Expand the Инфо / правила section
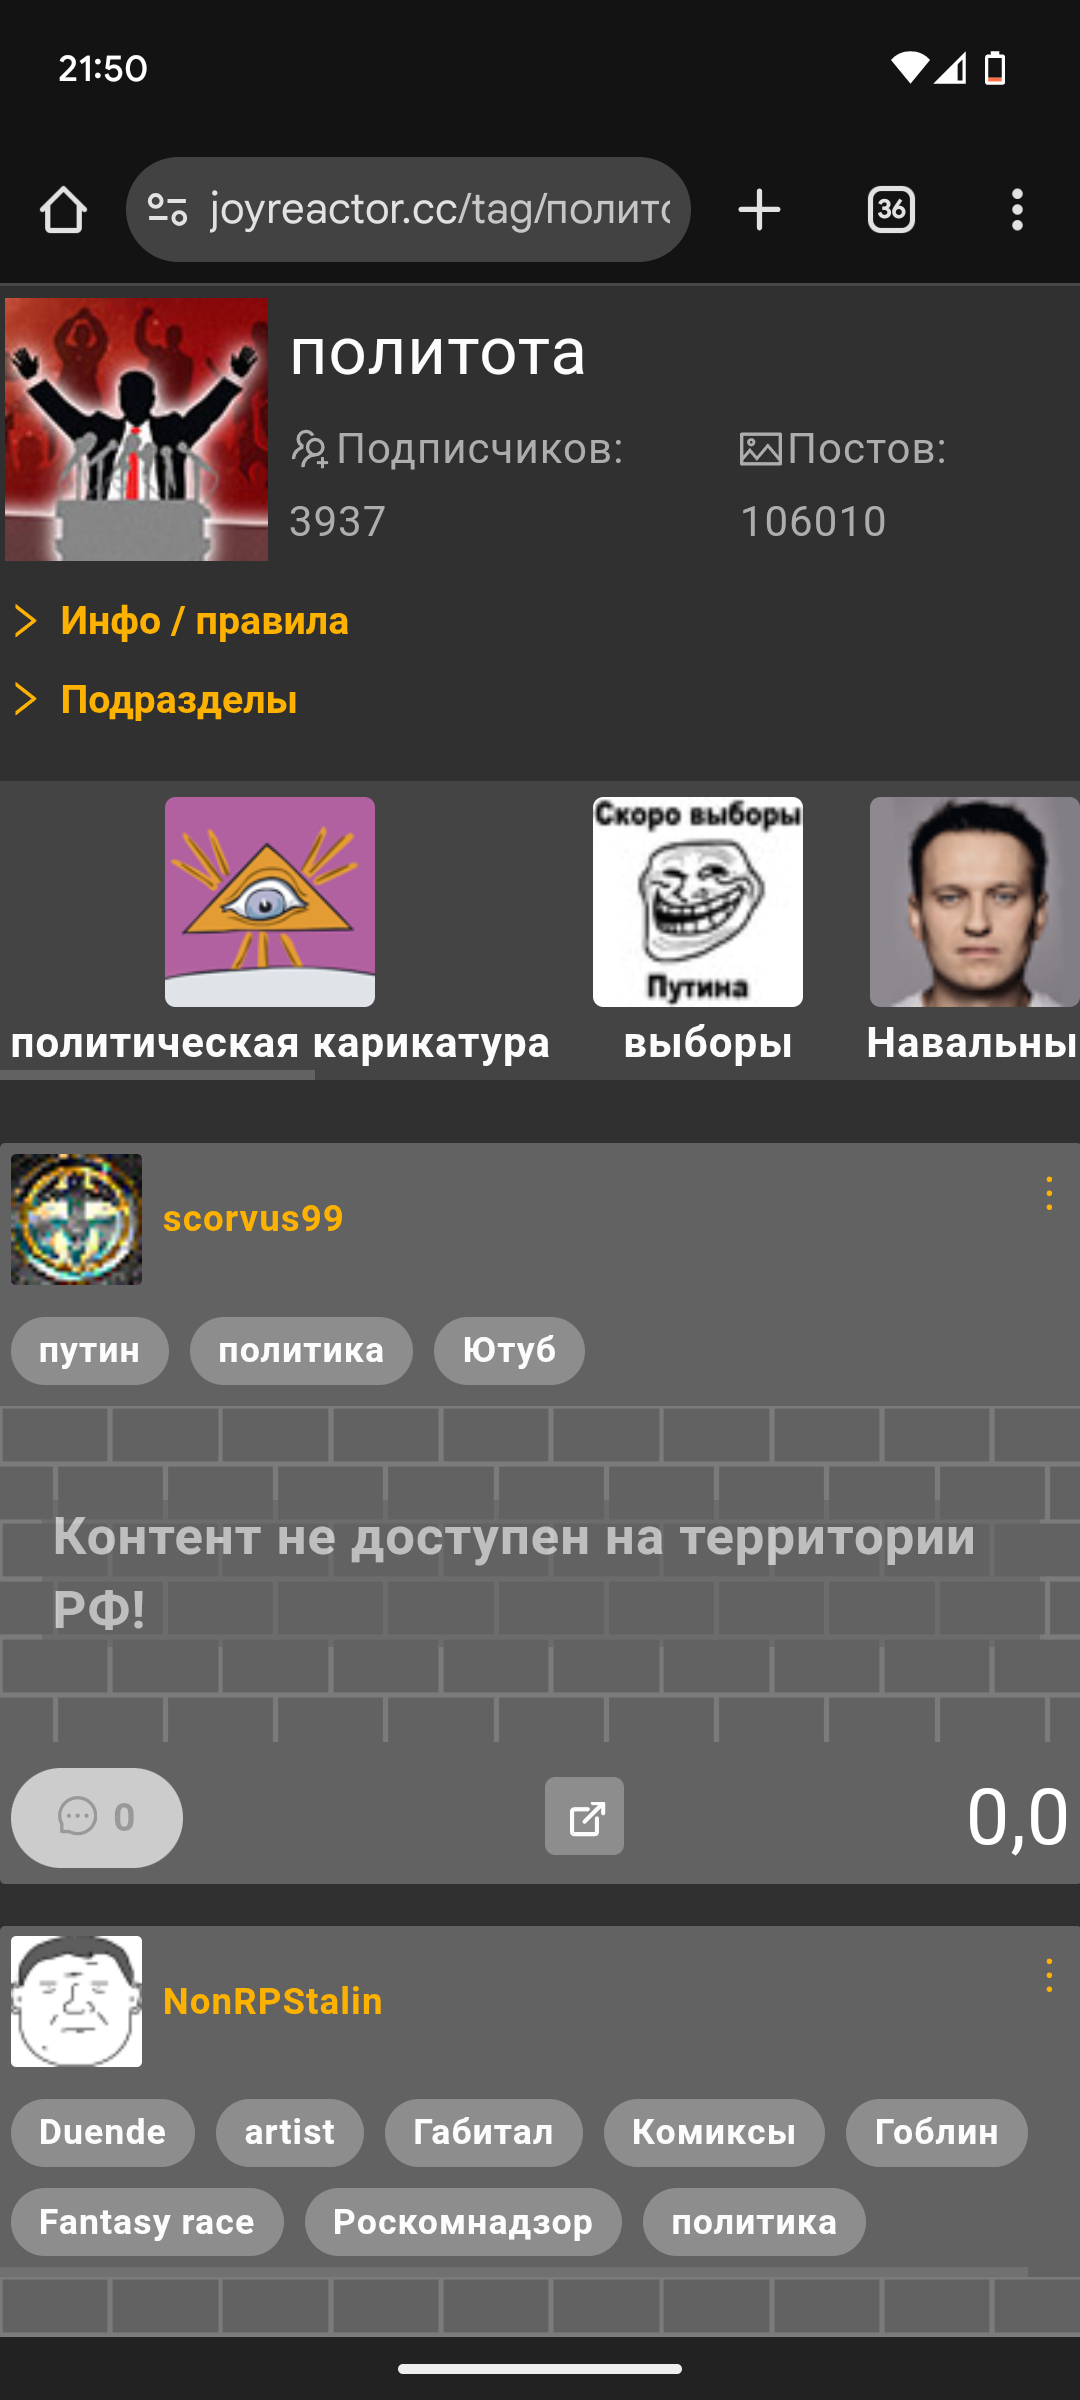The width and height of the screenshot is (1080, 2400). click(181, 621)
